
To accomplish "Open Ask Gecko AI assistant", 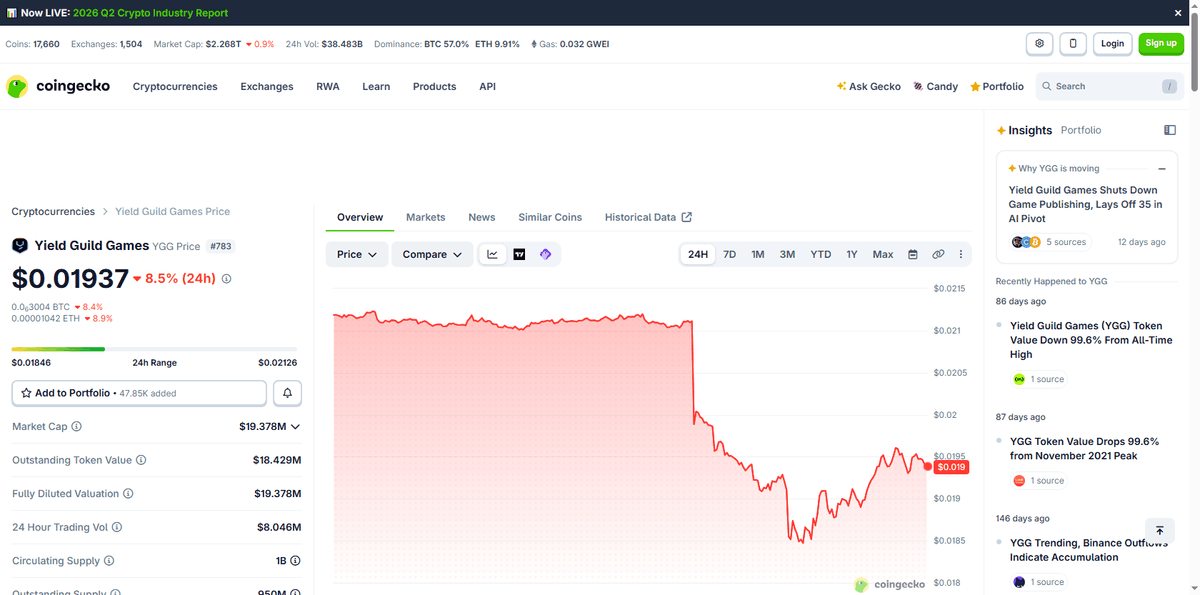I will 868,87.
